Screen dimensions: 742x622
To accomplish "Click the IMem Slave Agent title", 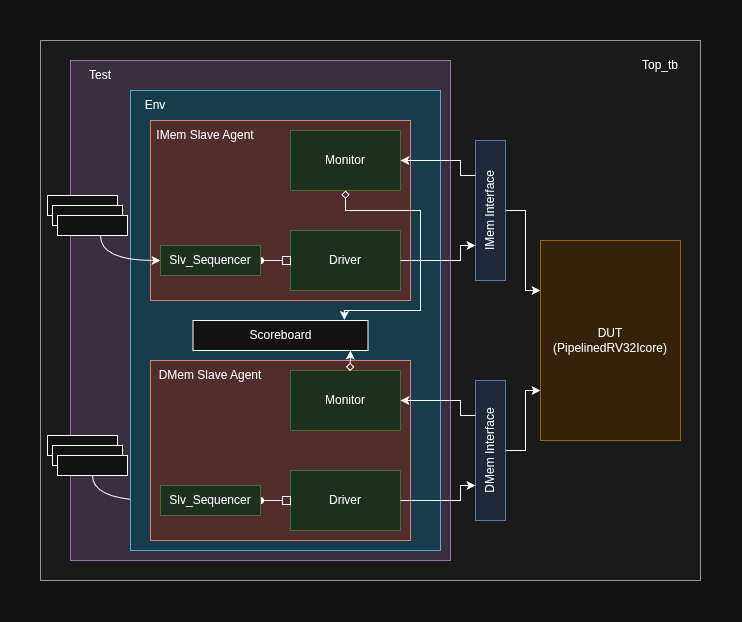I will (205, 135).
